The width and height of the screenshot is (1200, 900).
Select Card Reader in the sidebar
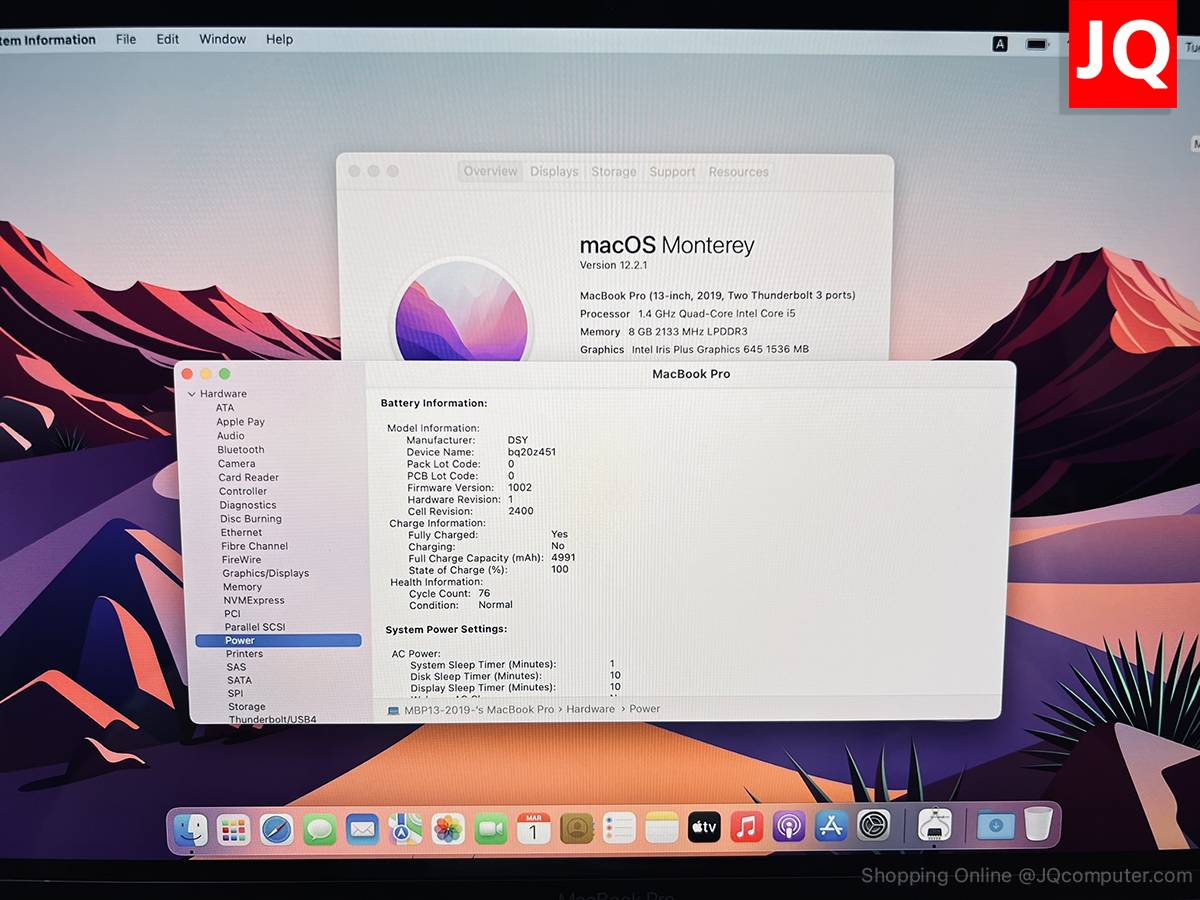pyautogui.click(x=248, y=478)
